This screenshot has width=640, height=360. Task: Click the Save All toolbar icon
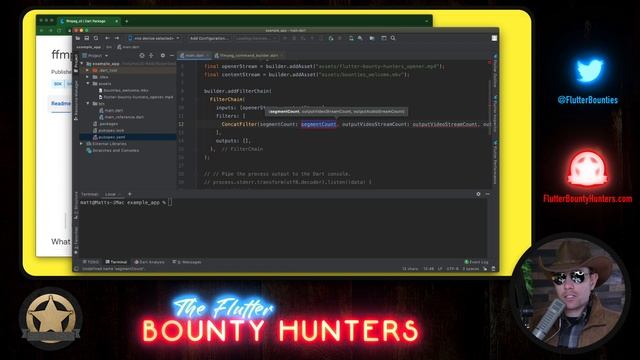click(87, 38)
